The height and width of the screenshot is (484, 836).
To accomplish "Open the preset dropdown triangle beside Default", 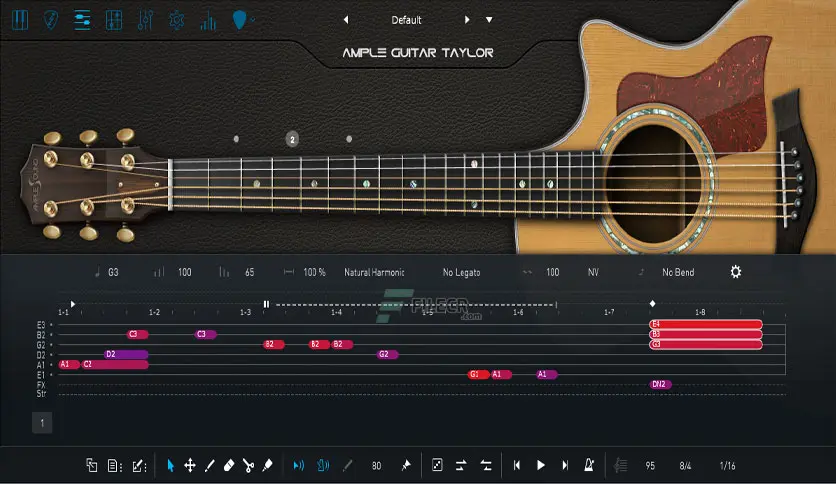I will click(489, 20).
